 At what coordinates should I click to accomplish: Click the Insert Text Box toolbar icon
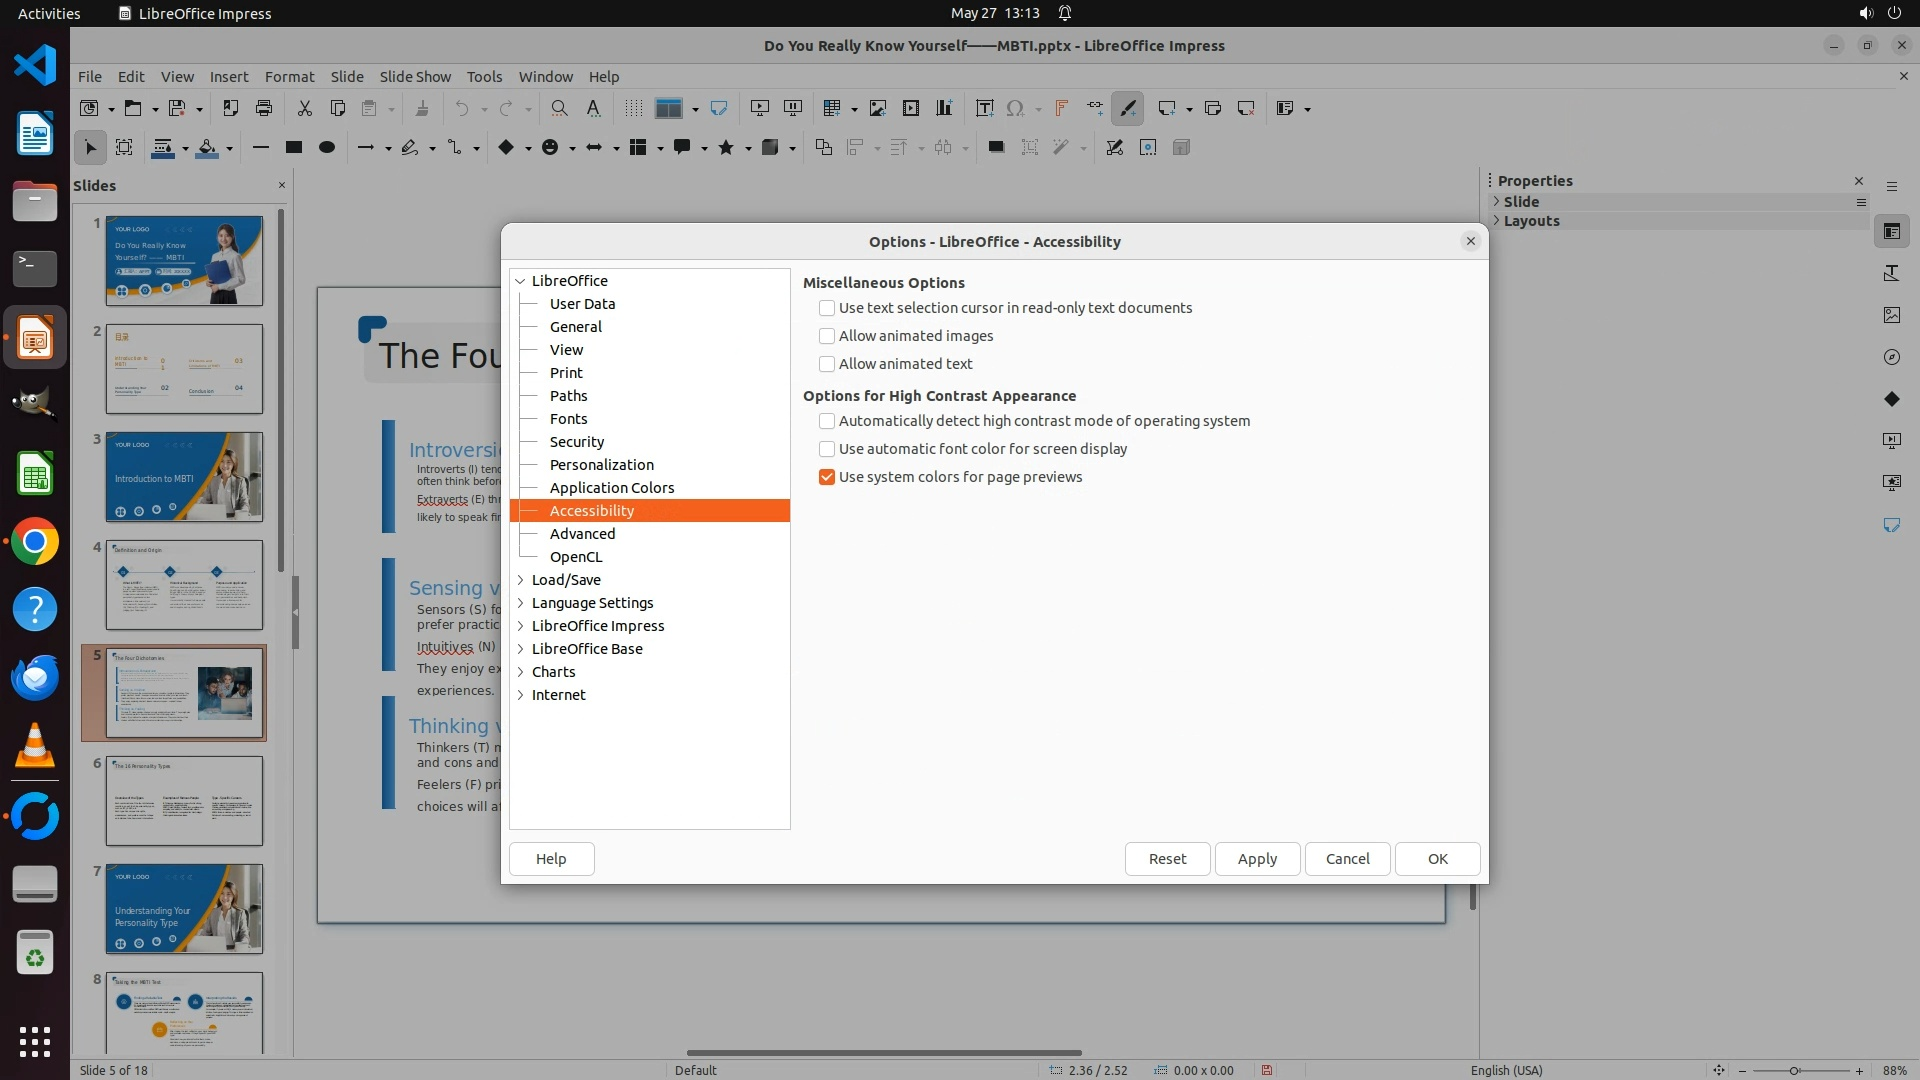(x=984, y=108)
